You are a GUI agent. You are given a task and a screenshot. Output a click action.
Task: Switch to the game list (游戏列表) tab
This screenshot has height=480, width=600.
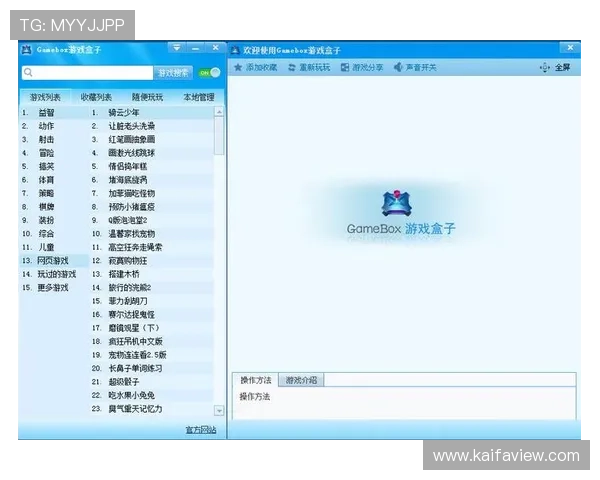pyautogui.click(x=45, y=97)
